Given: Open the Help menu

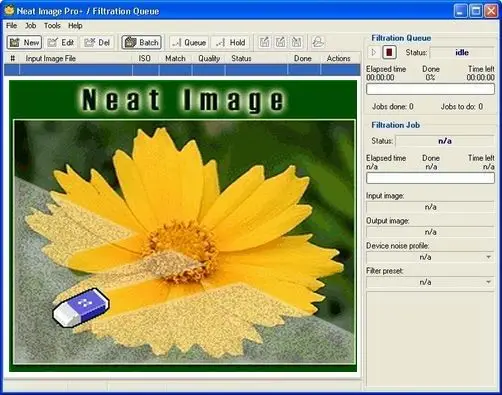Looking at the screenshot, I should click(x=75, y=26).
